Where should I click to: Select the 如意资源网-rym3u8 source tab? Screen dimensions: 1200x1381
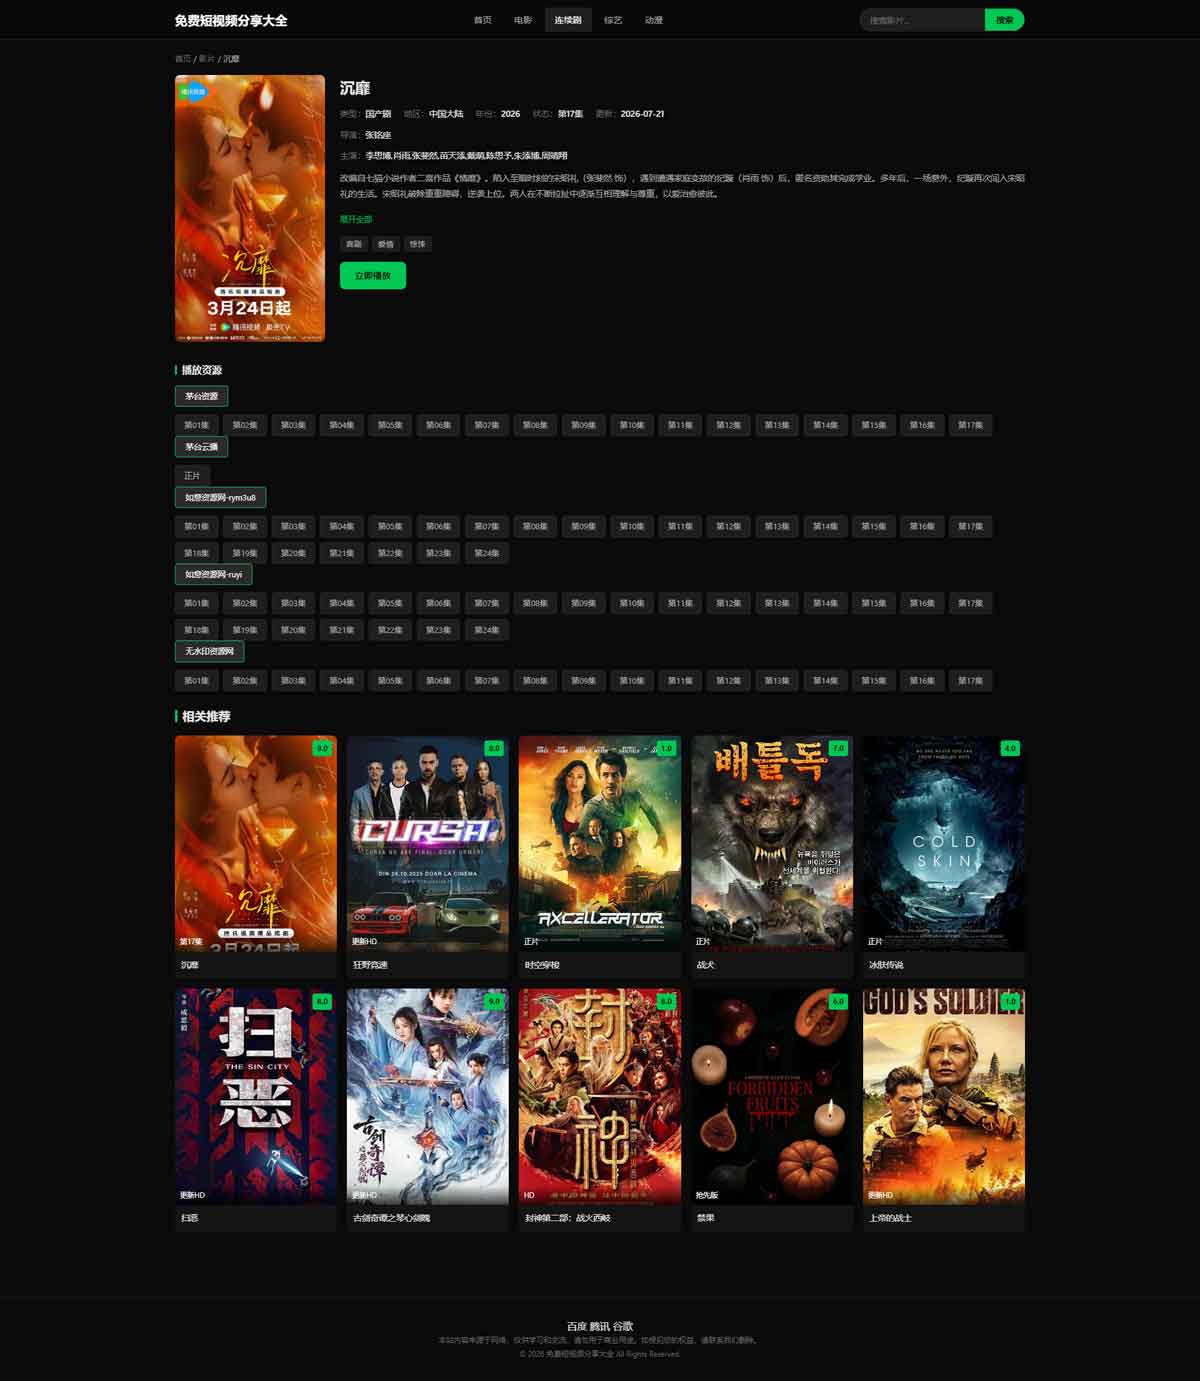click(x=220, y=497)
